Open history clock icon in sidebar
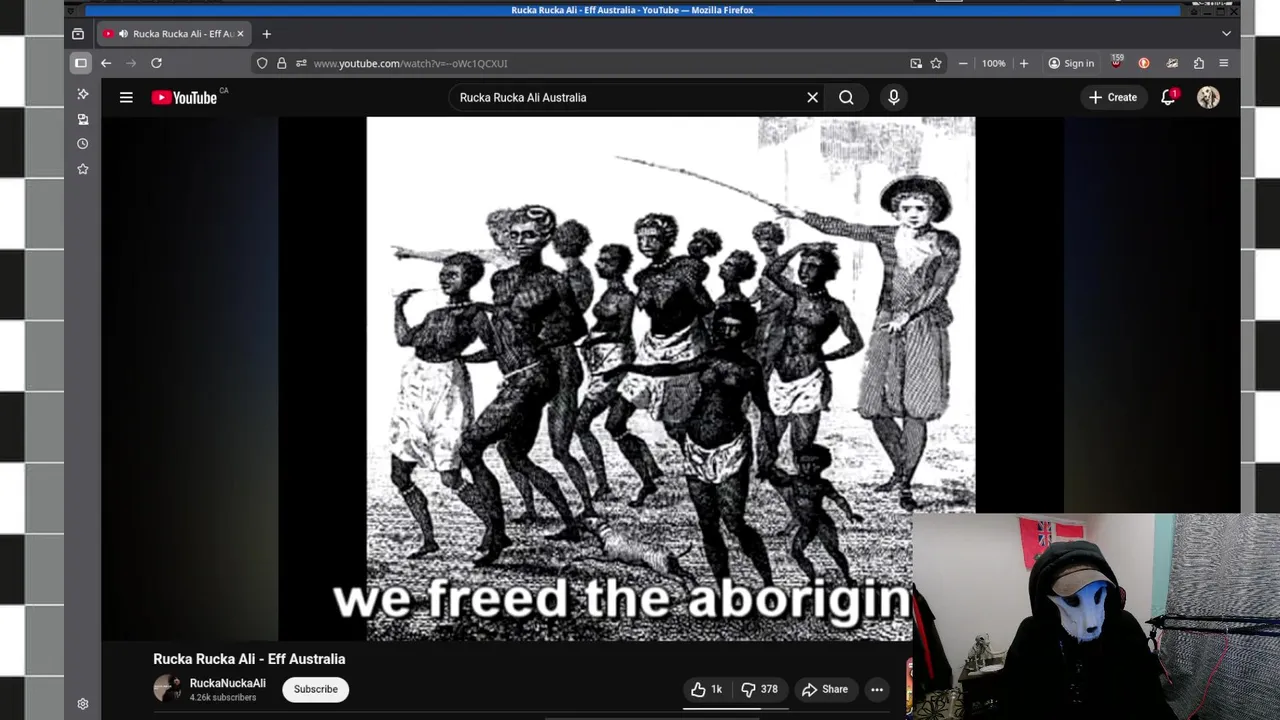 coord(83,144)
